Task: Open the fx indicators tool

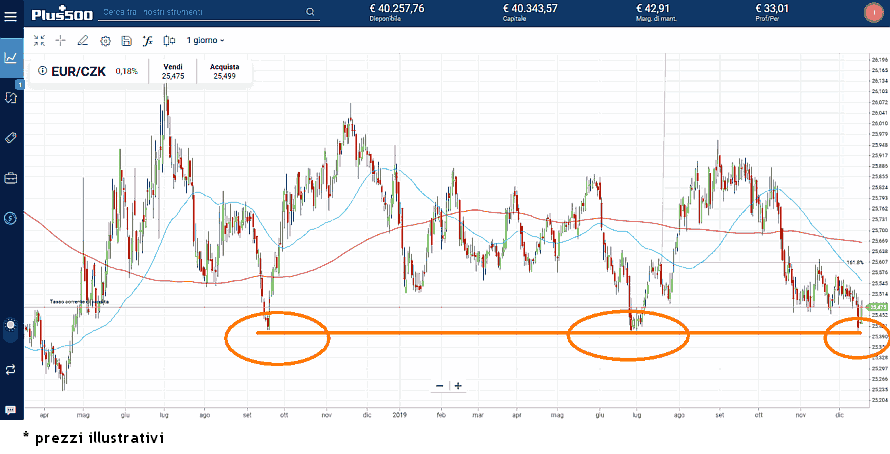Action: (x=147, y=41)
